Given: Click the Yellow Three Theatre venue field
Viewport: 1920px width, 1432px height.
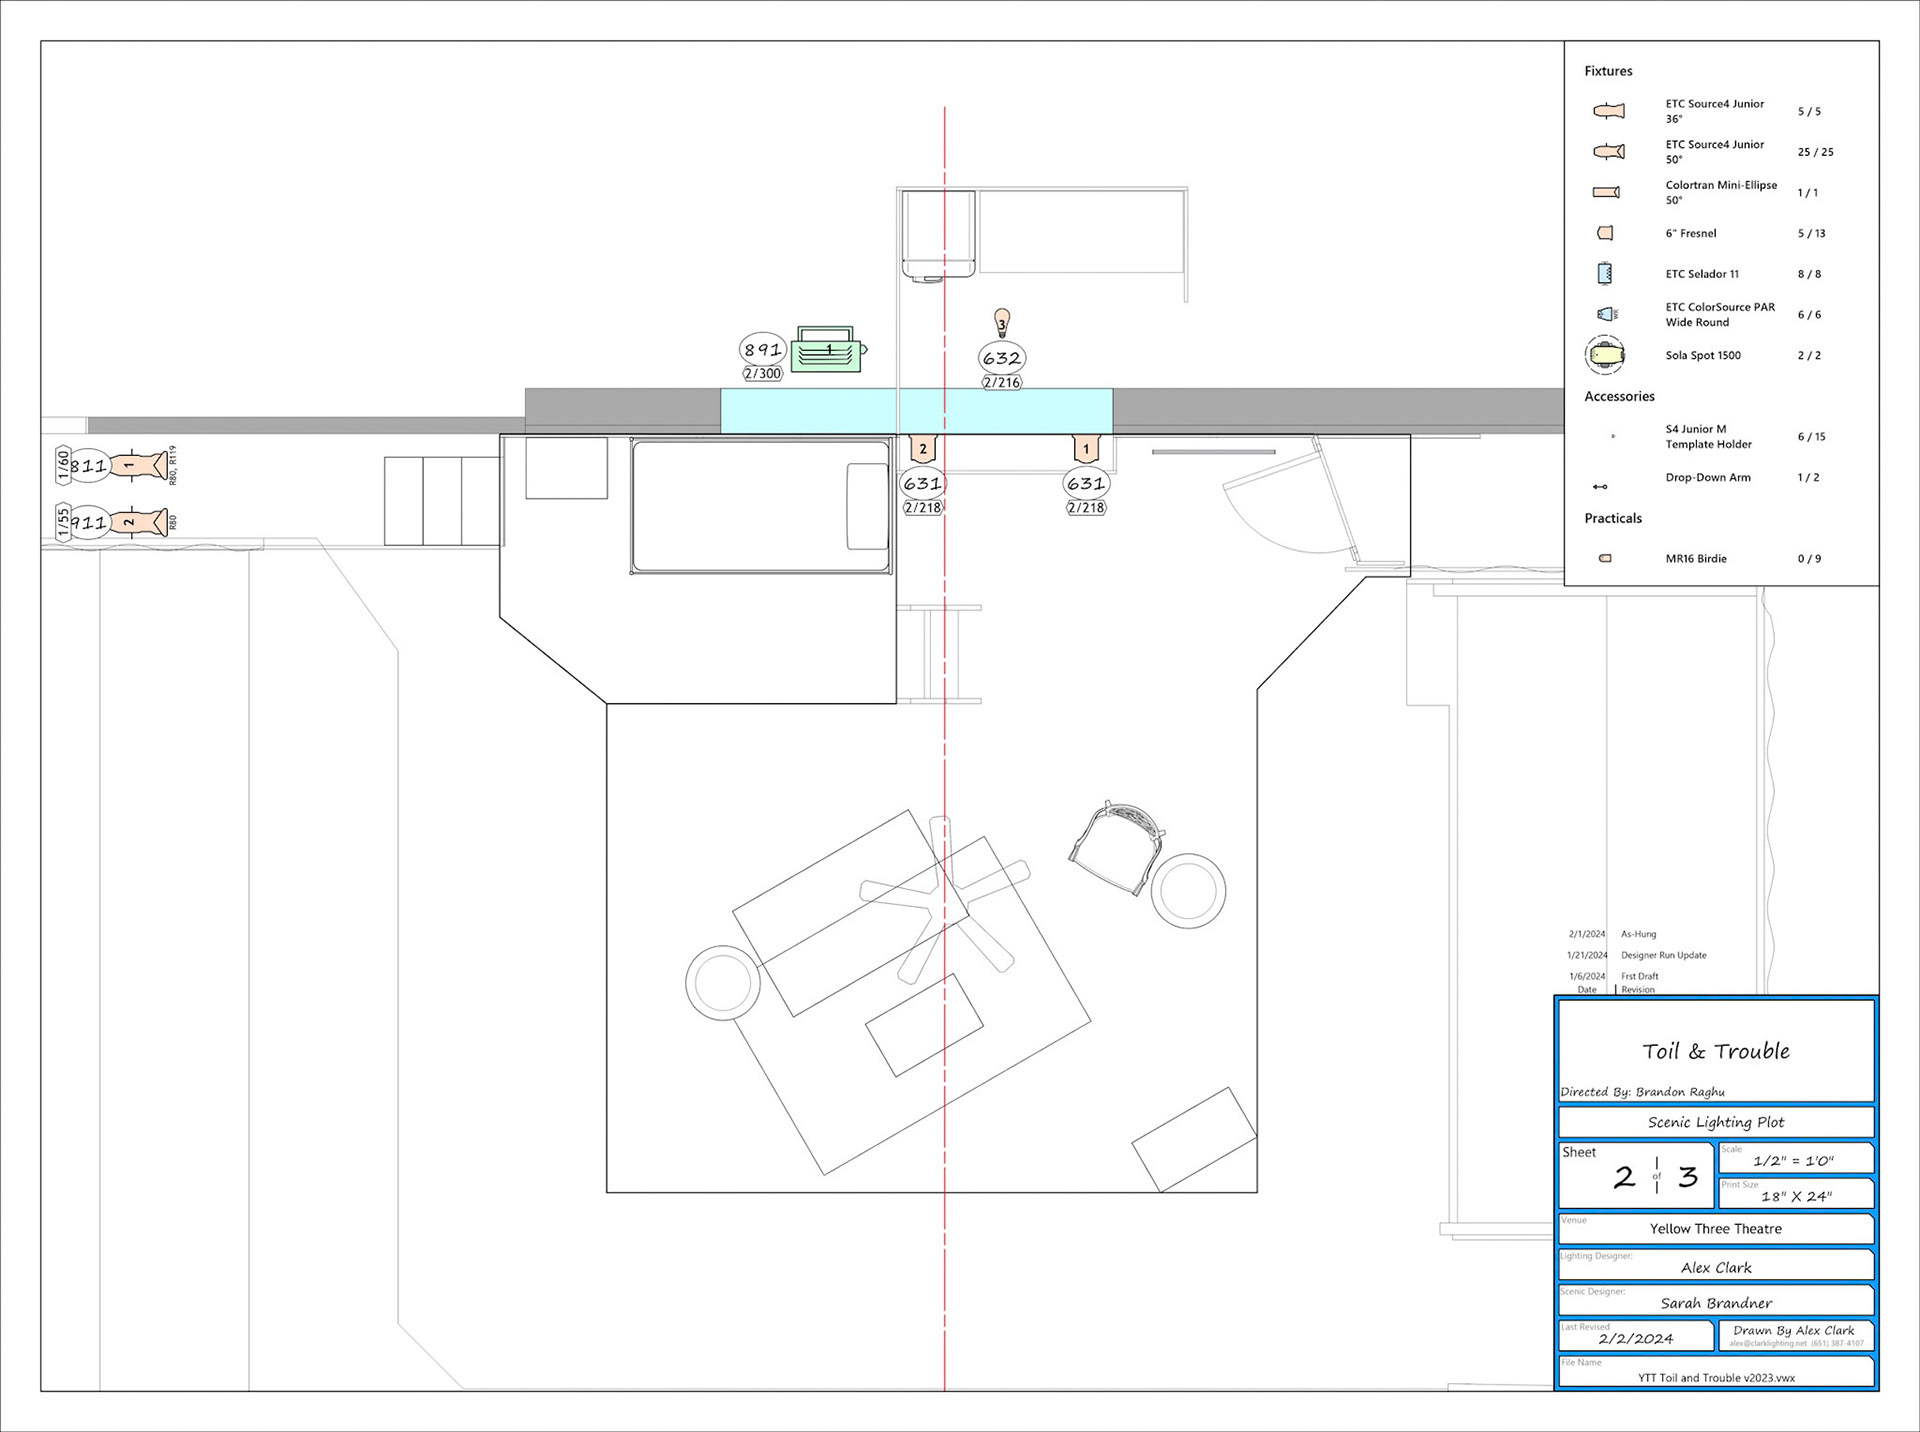Looking at the screenshot, I should pos(1716,1229).
